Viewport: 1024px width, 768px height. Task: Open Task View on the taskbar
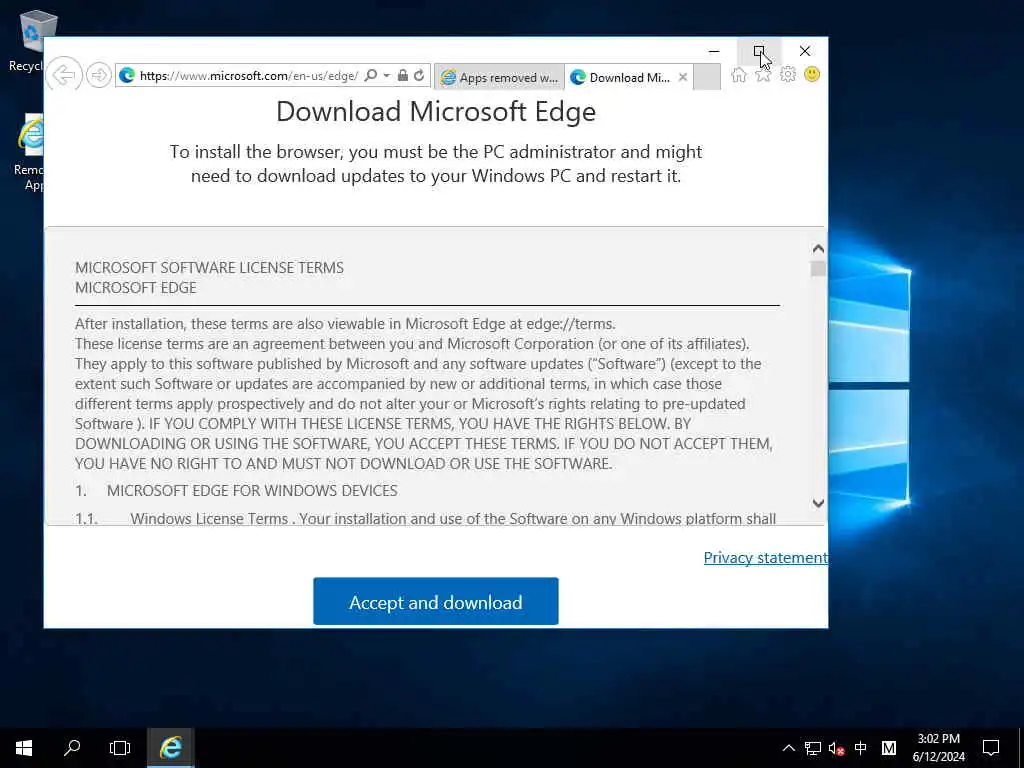(x=120, y=748)
